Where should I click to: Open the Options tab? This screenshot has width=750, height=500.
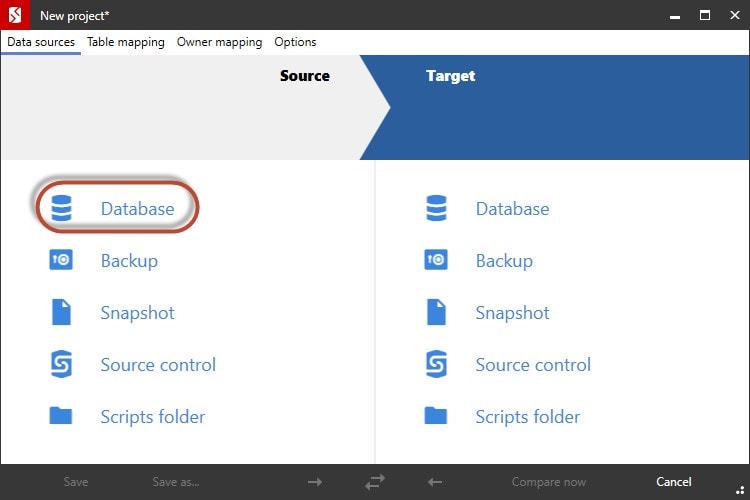pyautogui.click(x=295, y=42)
